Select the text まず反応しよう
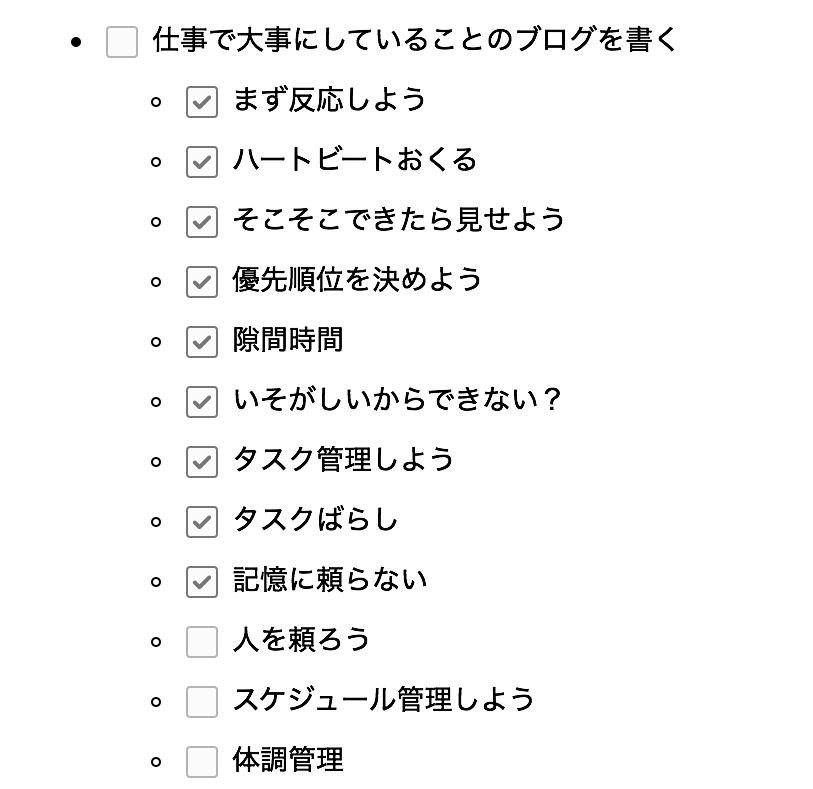 (x=328, y=101)
